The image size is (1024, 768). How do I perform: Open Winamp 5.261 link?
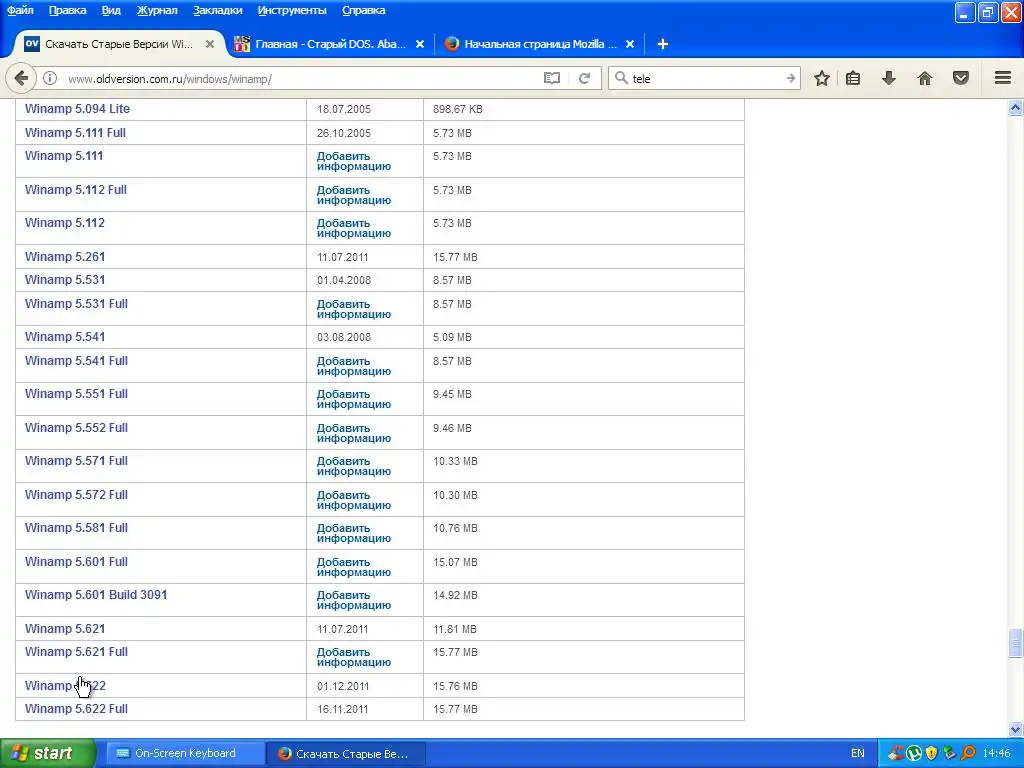65,257
